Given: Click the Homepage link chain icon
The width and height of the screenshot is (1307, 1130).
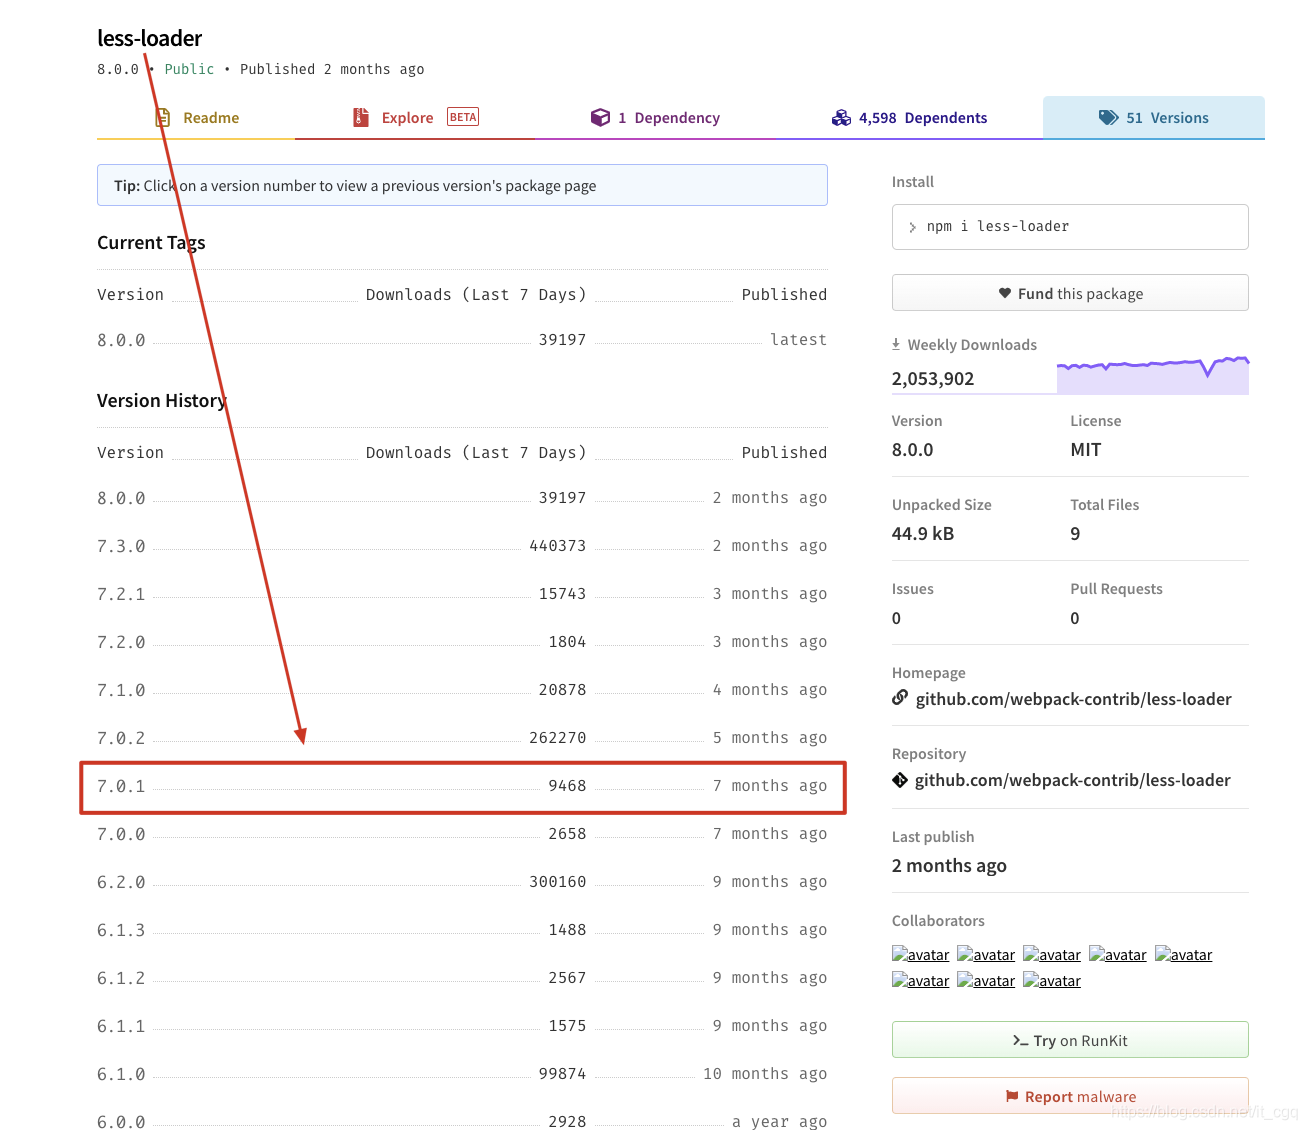Looking at the screenshot, I should click(900, 698).
